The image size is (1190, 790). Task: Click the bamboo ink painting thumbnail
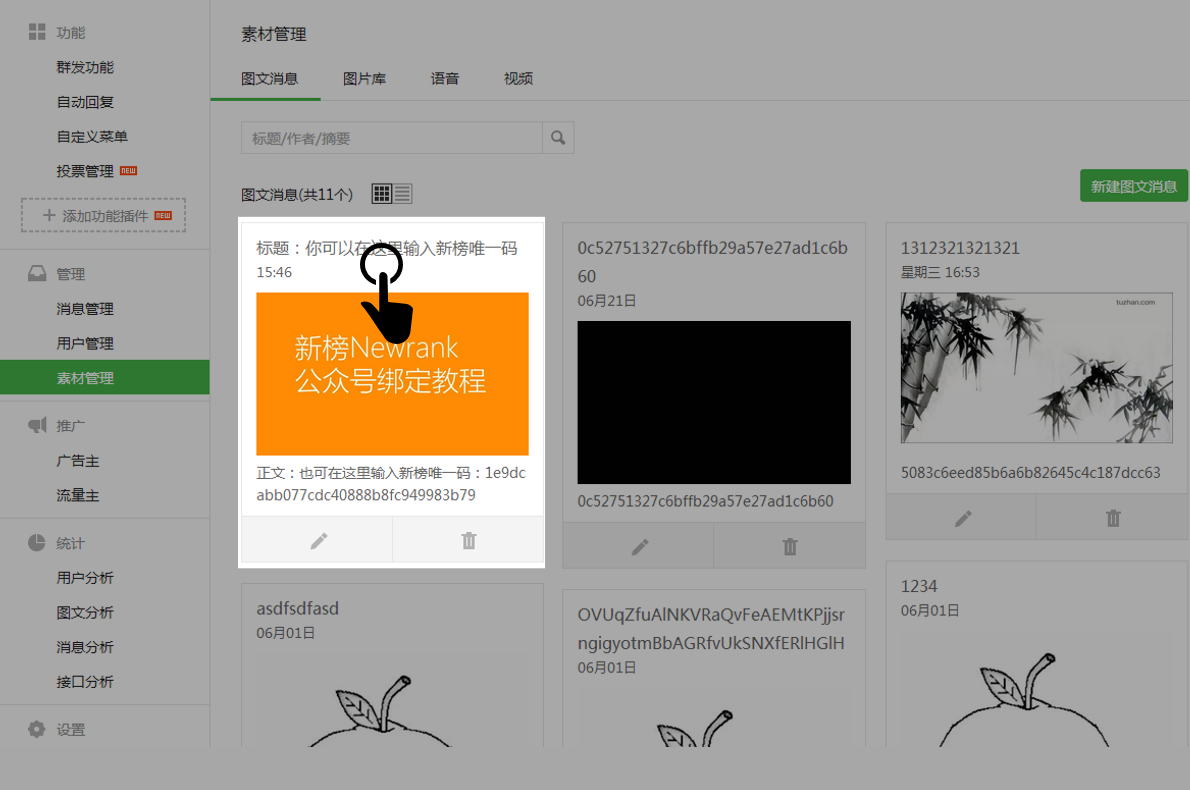1037,368
